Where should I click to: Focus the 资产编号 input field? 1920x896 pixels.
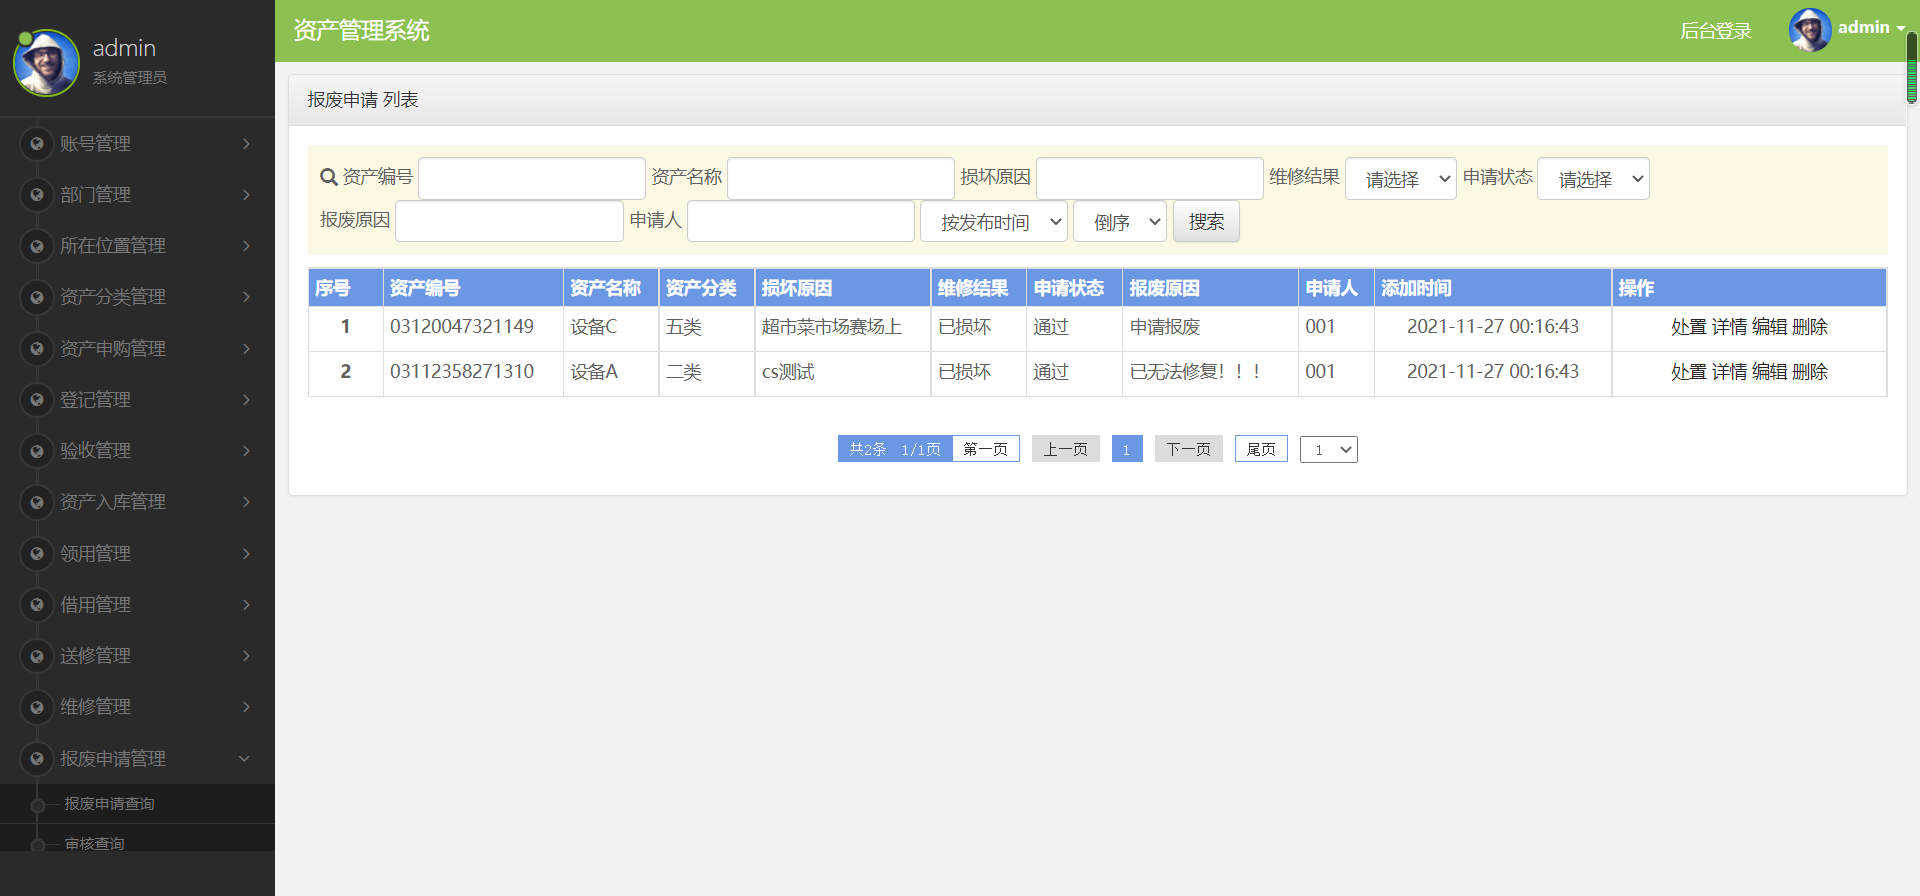(x=532, y=178)
